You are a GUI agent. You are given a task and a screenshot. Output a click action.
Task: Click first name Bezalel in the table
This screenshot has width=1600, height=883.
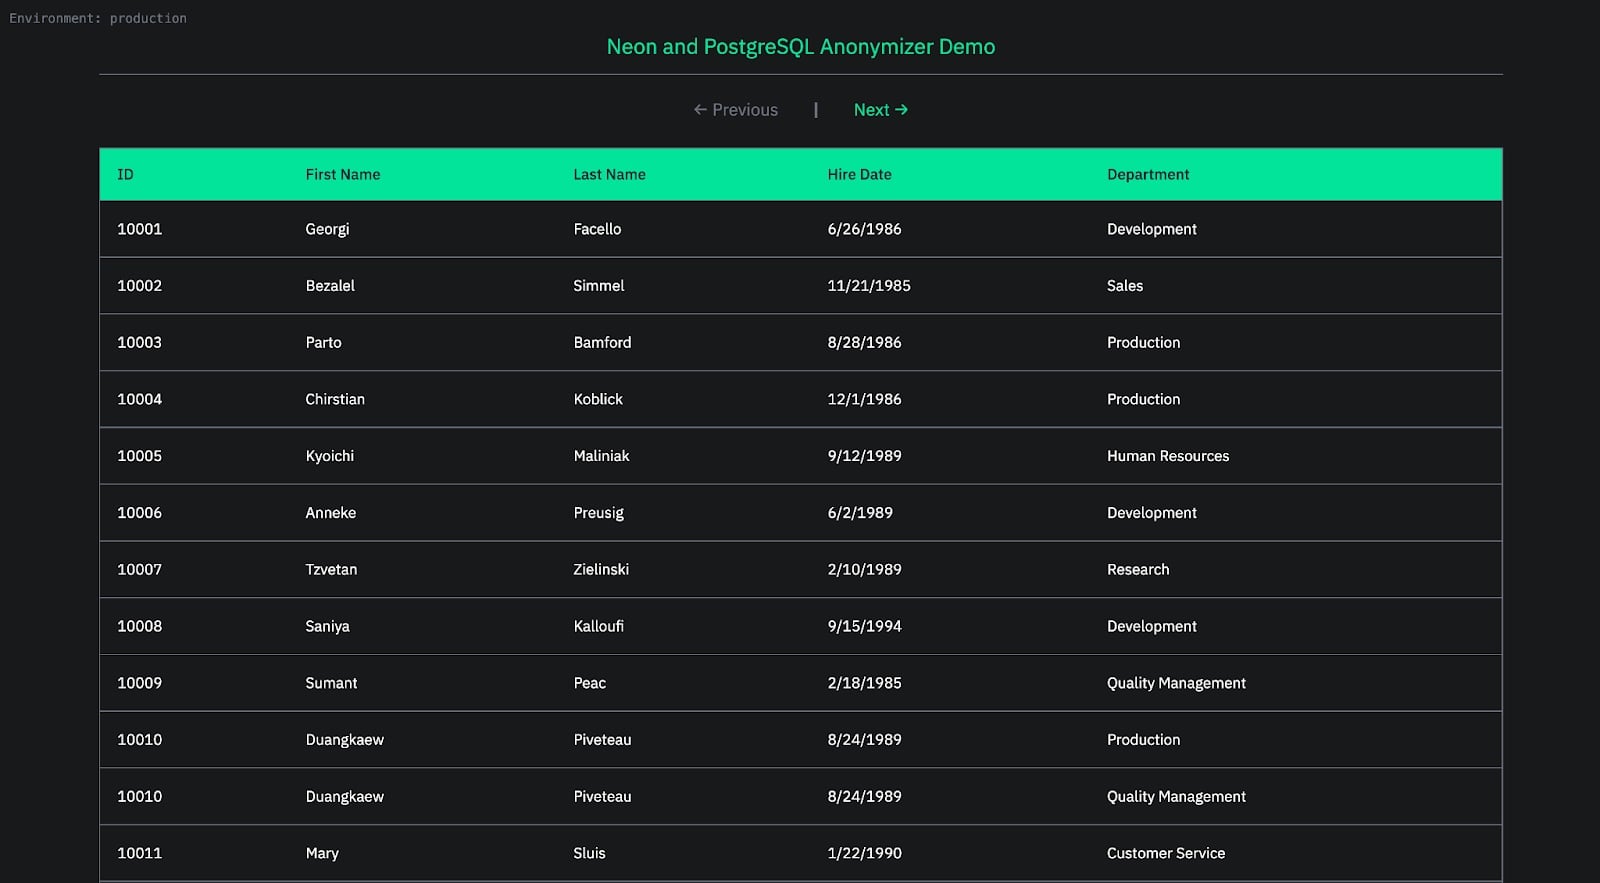coord(330,286)
